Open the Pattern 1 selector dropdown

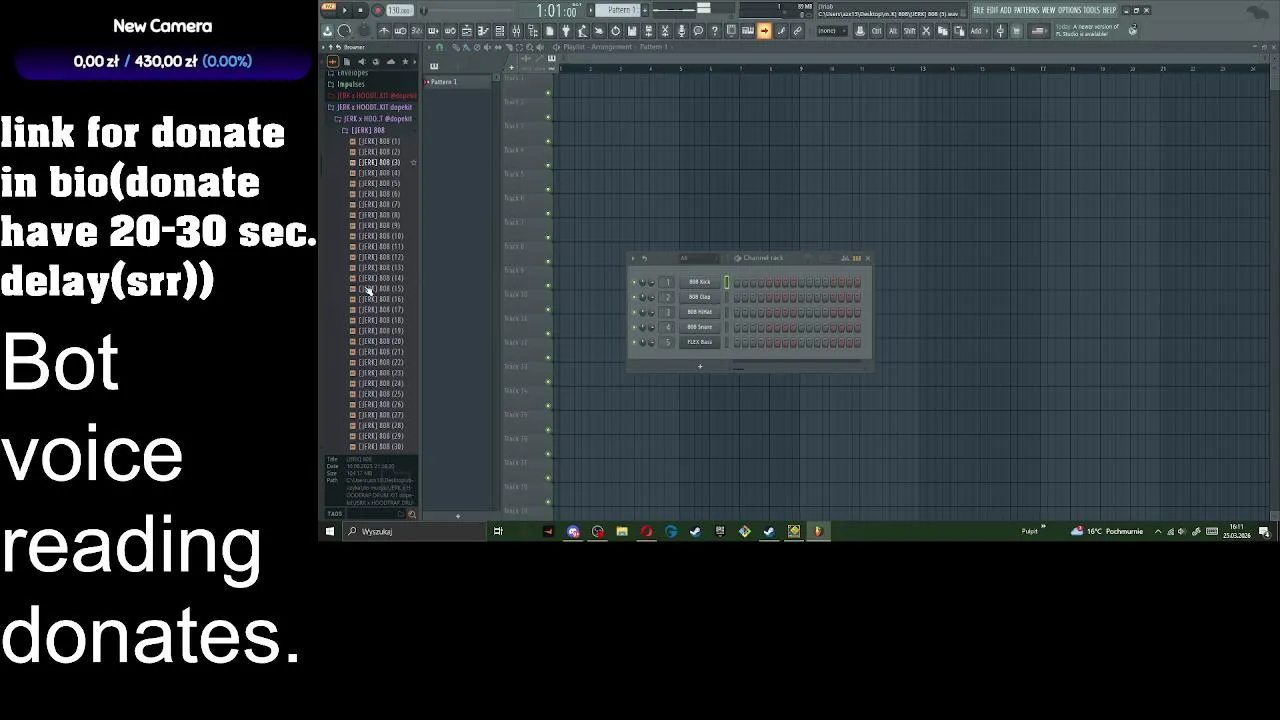click(x=617, y=10)
